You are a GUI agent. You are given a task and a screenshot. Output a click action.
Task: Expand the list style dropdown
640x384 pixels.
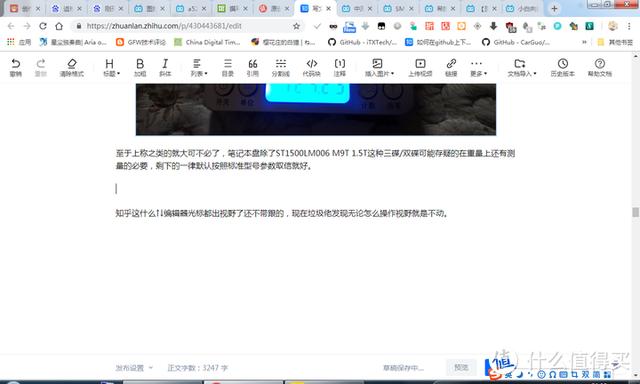199,67
